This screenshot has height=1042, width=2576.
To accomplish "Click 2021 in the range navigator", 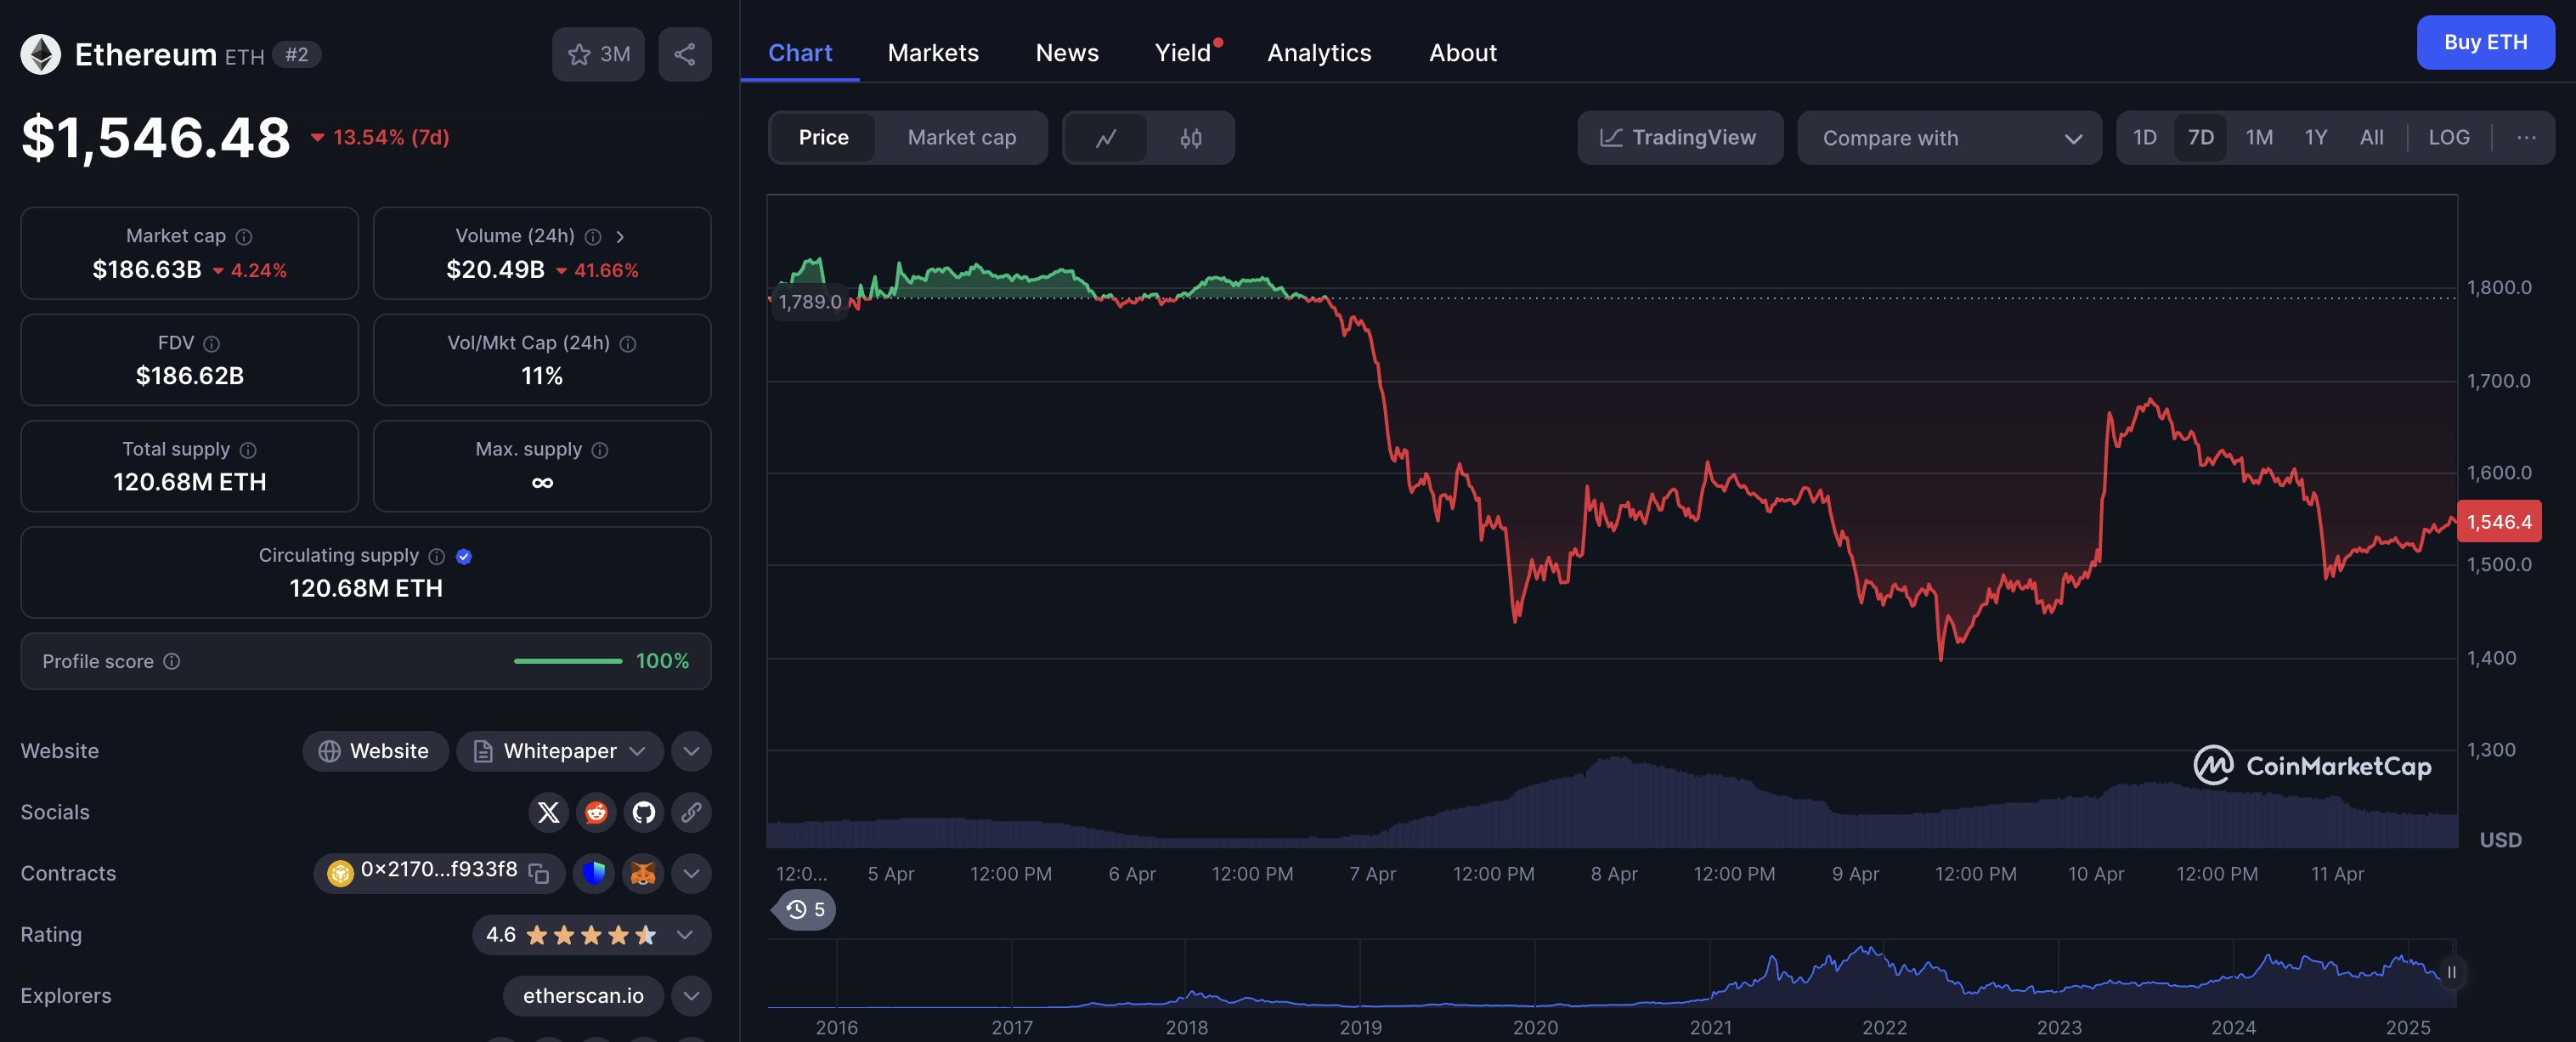I will point(1710,1027).
